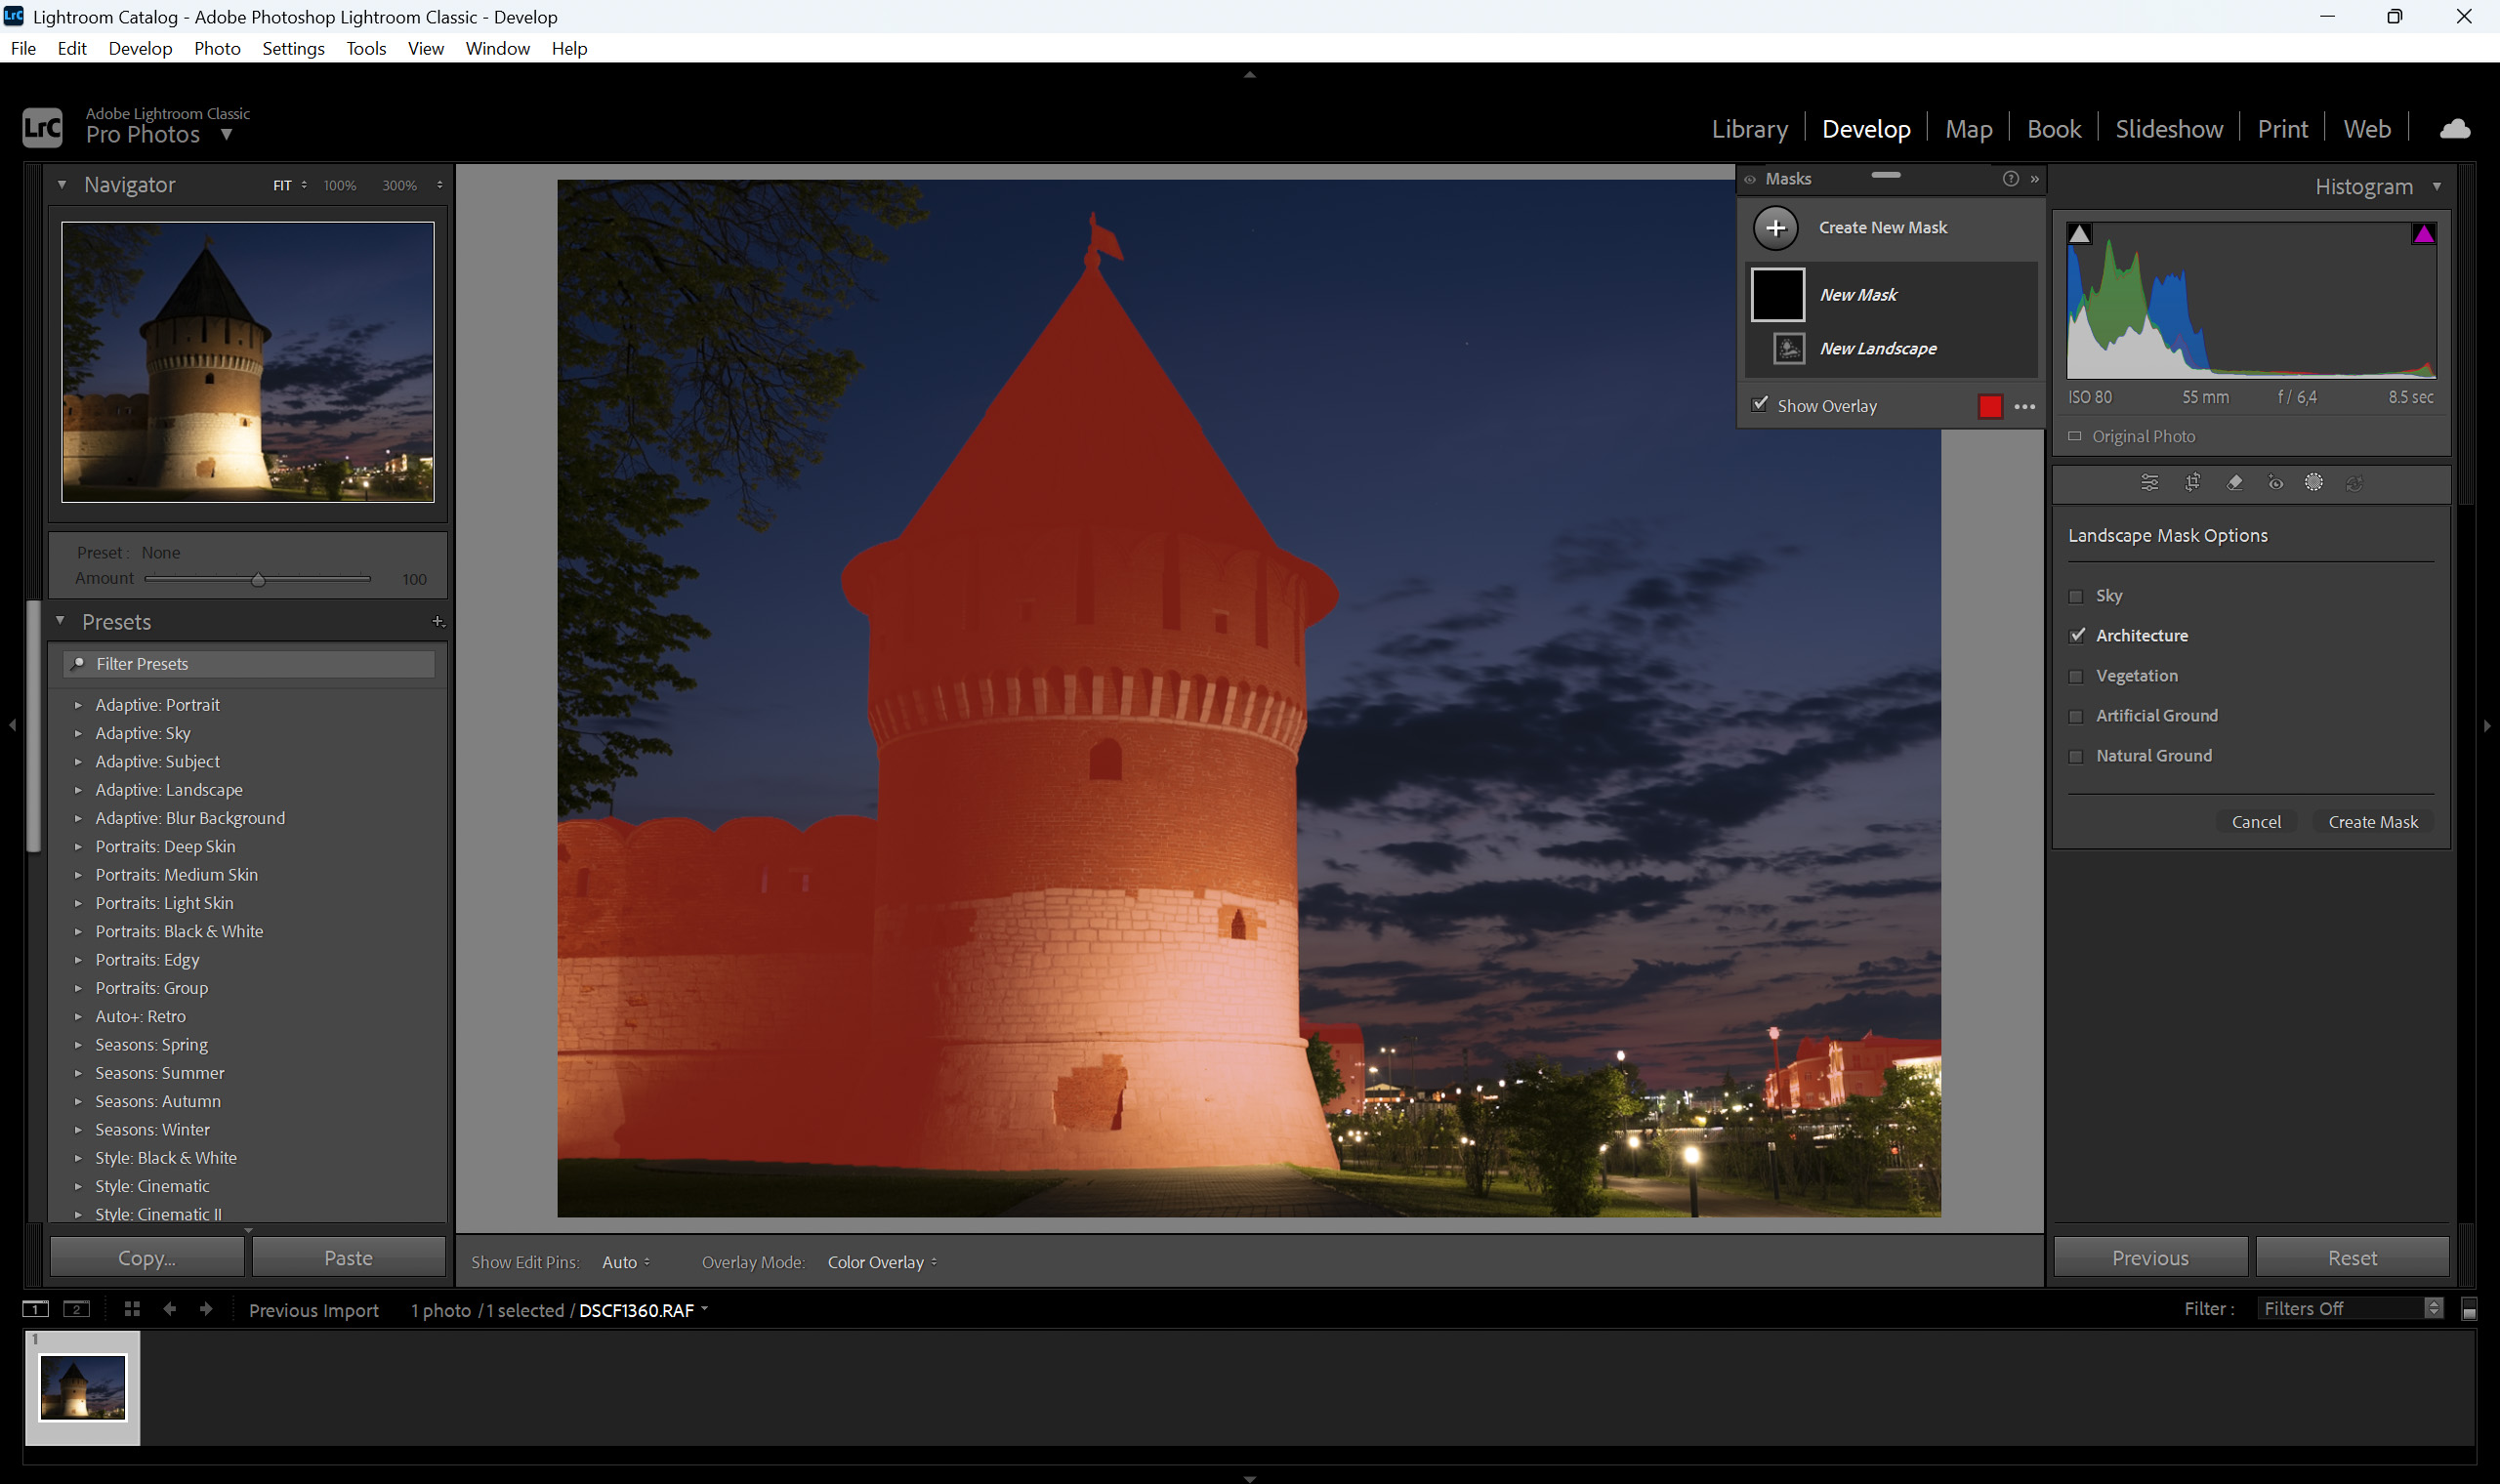
Task: Open the Overlay Mode Color Overlay dropdown
Action: (x=882, y=1262)
